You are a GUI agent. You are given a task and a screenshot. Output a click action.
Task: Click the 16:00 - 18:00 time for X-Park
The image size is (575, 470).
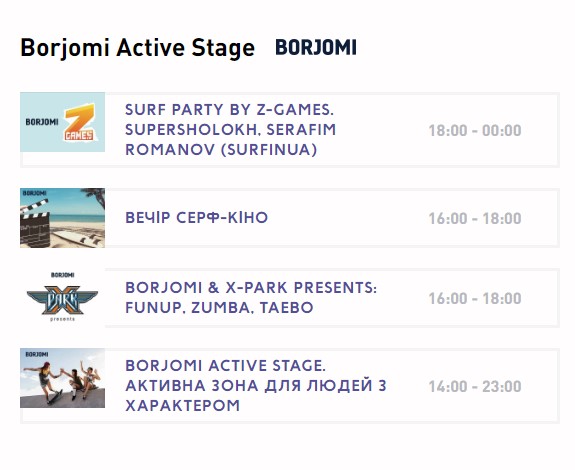pos(475,298)
